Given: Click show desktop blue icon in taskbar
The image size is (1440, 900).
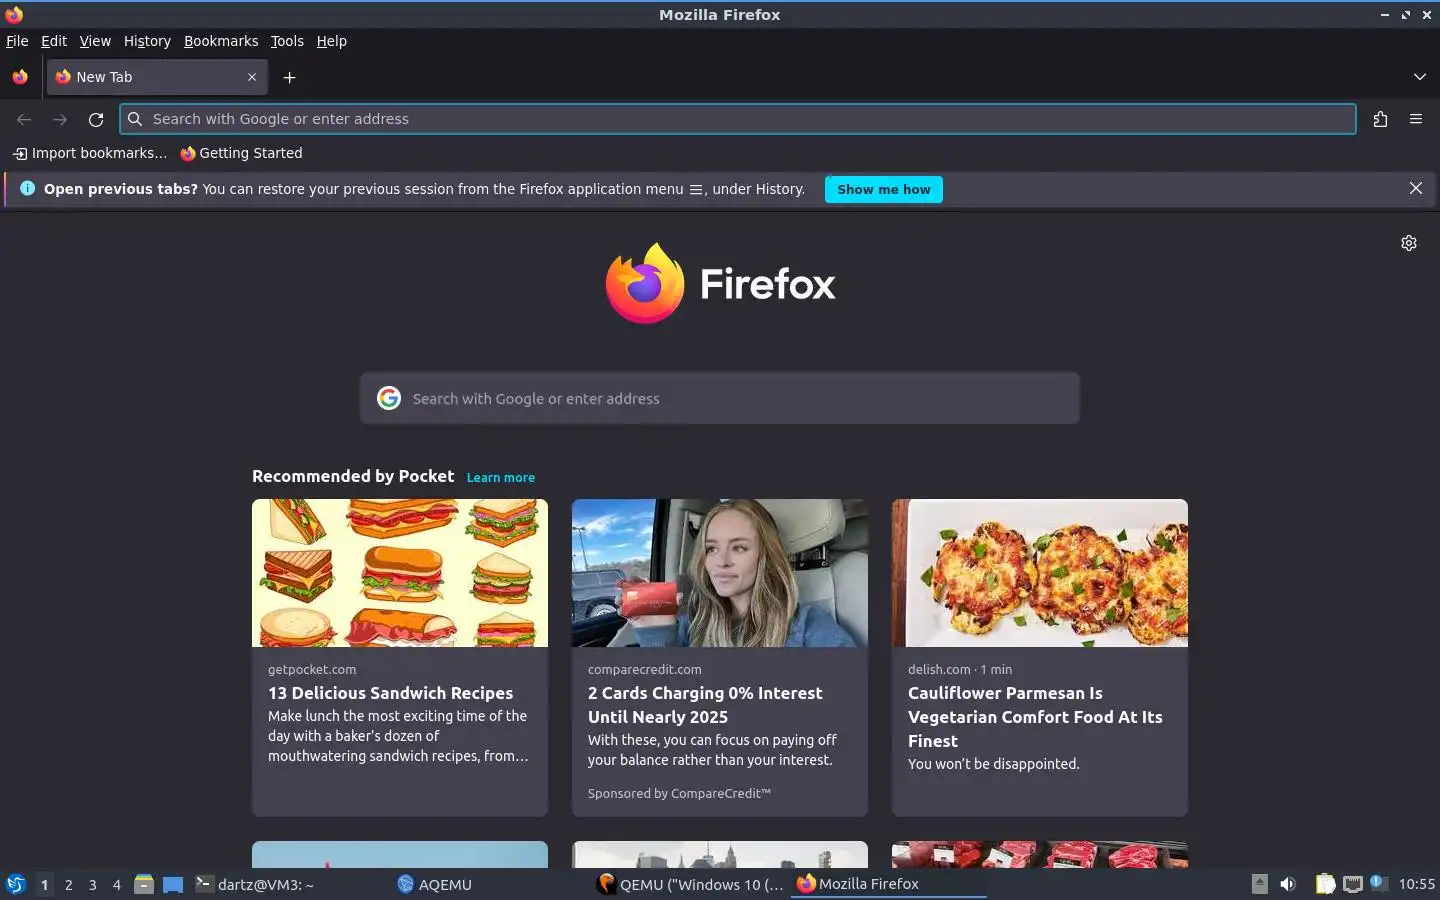Looking at the screenshot, I should click(173, 884).
